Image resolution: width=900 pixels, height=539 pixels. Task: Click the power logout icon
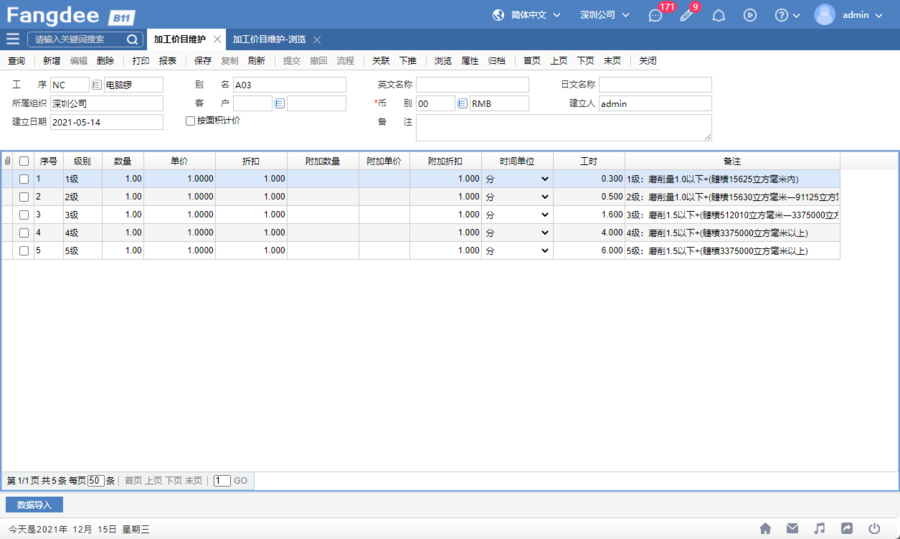click(874, 528)
